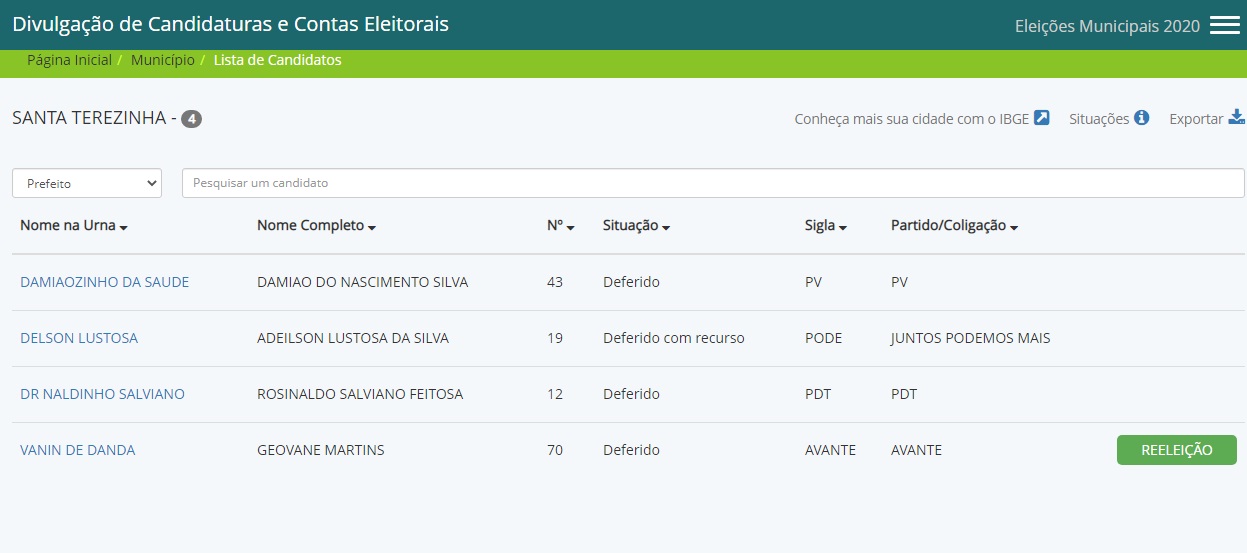The image size is (1247, 553).
Task: Sort by Nome na Urna column
Action: click(x=74, y=226)
